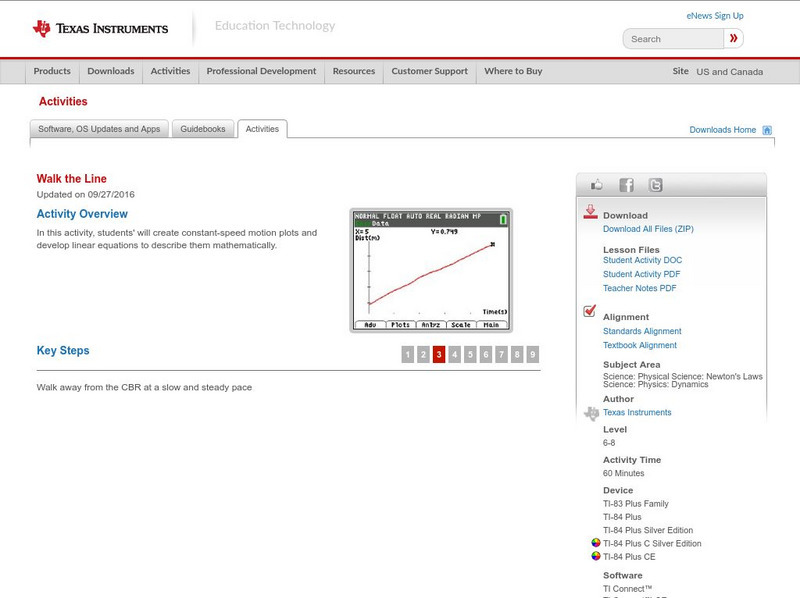
Task: Go to key step 7
Action: tap(502, 354)
